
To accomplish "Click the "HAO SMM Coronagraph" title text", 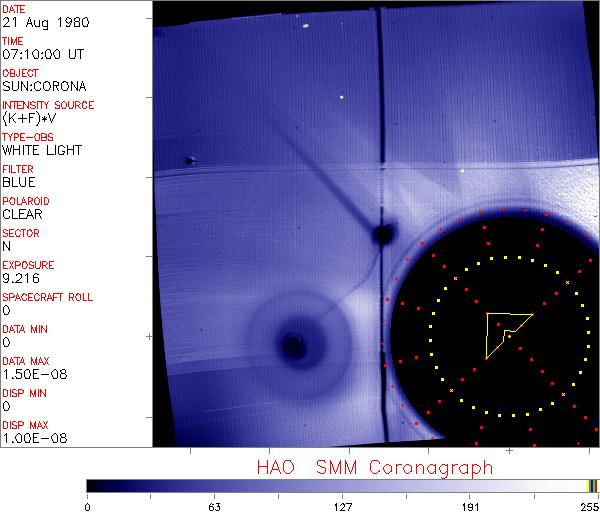I will [374, 466].
